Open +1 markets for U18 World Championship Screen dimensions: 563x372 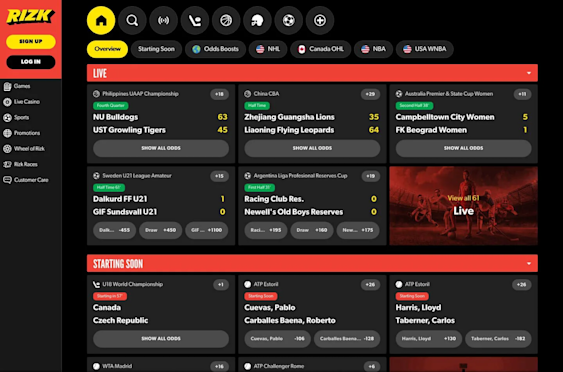[x=221, y=285]
